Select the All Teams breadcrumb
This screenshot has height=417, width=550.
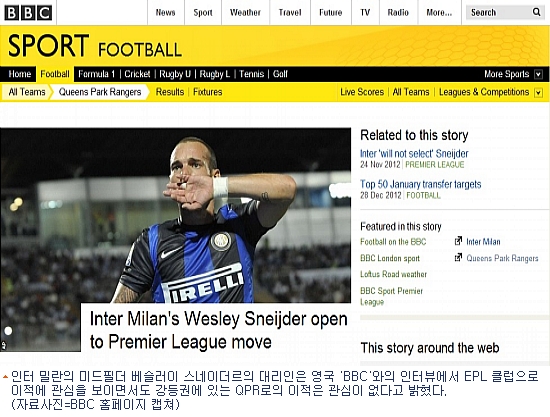pyautogui.click(x=27, y=92)
